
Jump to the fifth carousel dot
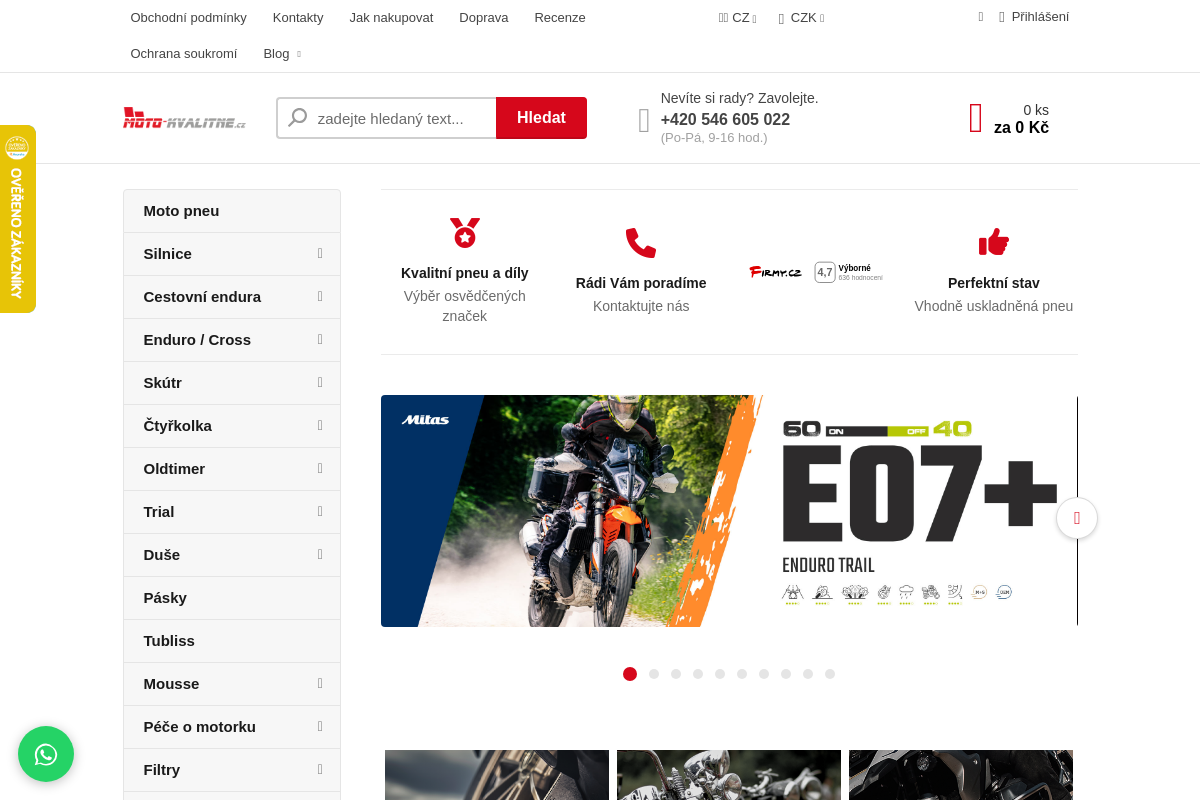tap(720, 674)
